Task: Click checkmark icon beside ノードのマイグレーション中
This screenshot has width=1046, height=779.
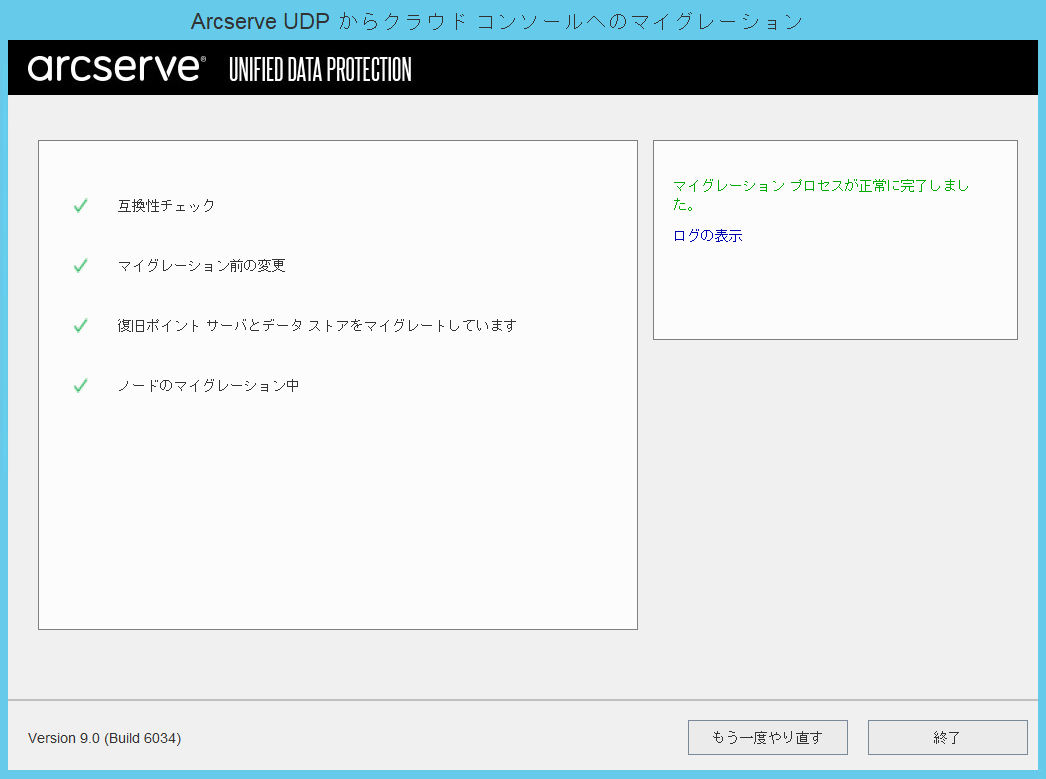Action: click(x=81, y=385)
